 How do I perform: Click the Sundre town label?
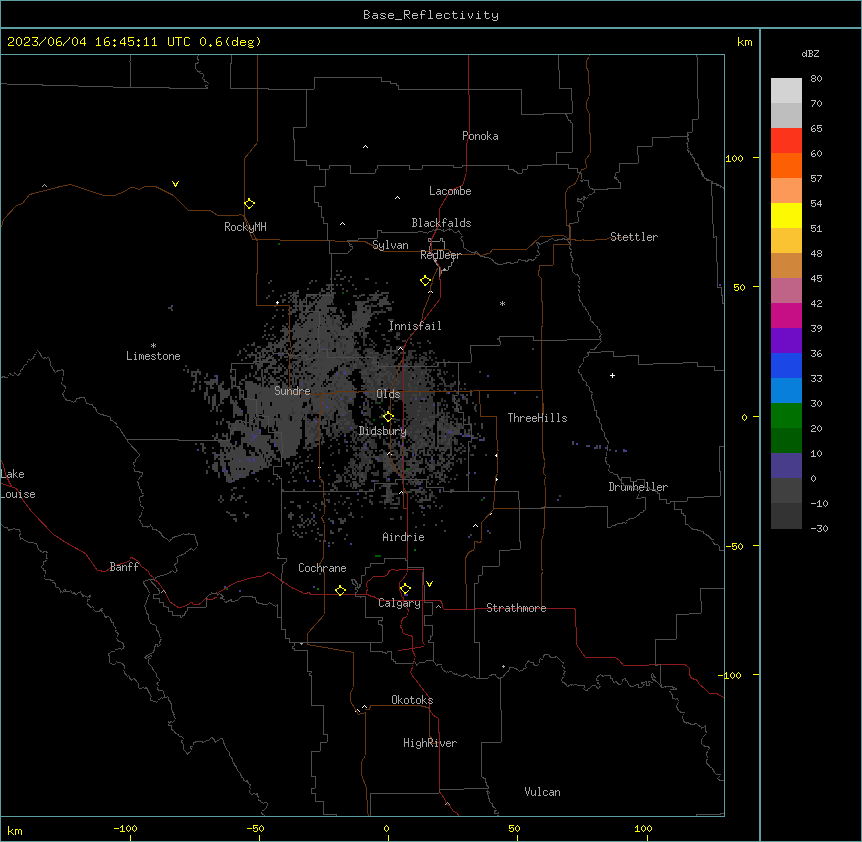click(x=292, y=391)
